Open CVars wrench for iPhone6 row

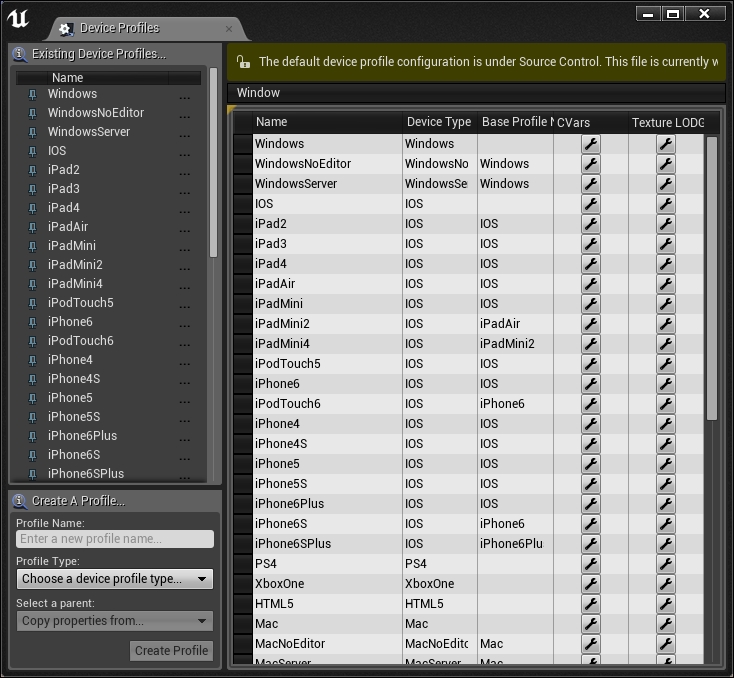(591, 384)
